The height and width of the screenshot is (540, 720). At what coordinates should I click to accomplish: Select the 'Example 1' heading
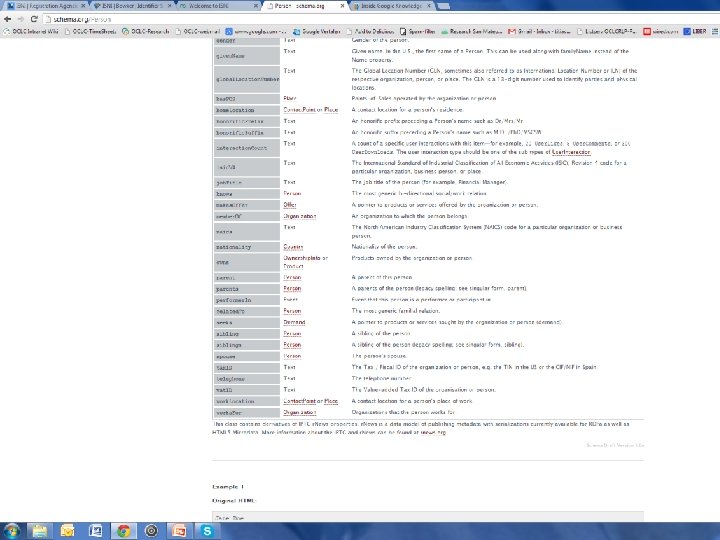pyautogui.click(x=228, y=487)
